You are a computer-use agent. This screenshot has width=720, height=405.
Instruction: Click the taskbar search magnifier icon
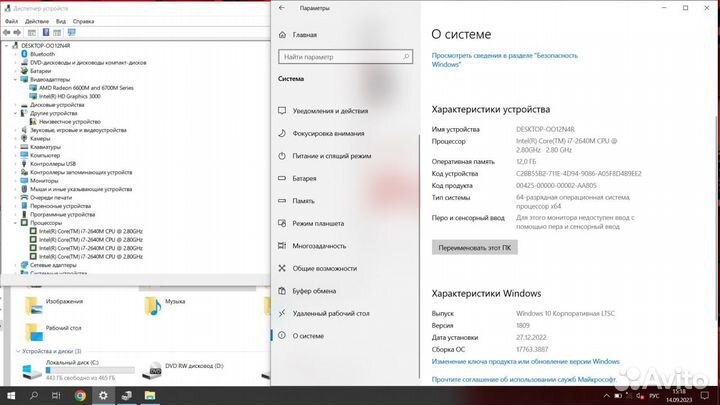34,395
